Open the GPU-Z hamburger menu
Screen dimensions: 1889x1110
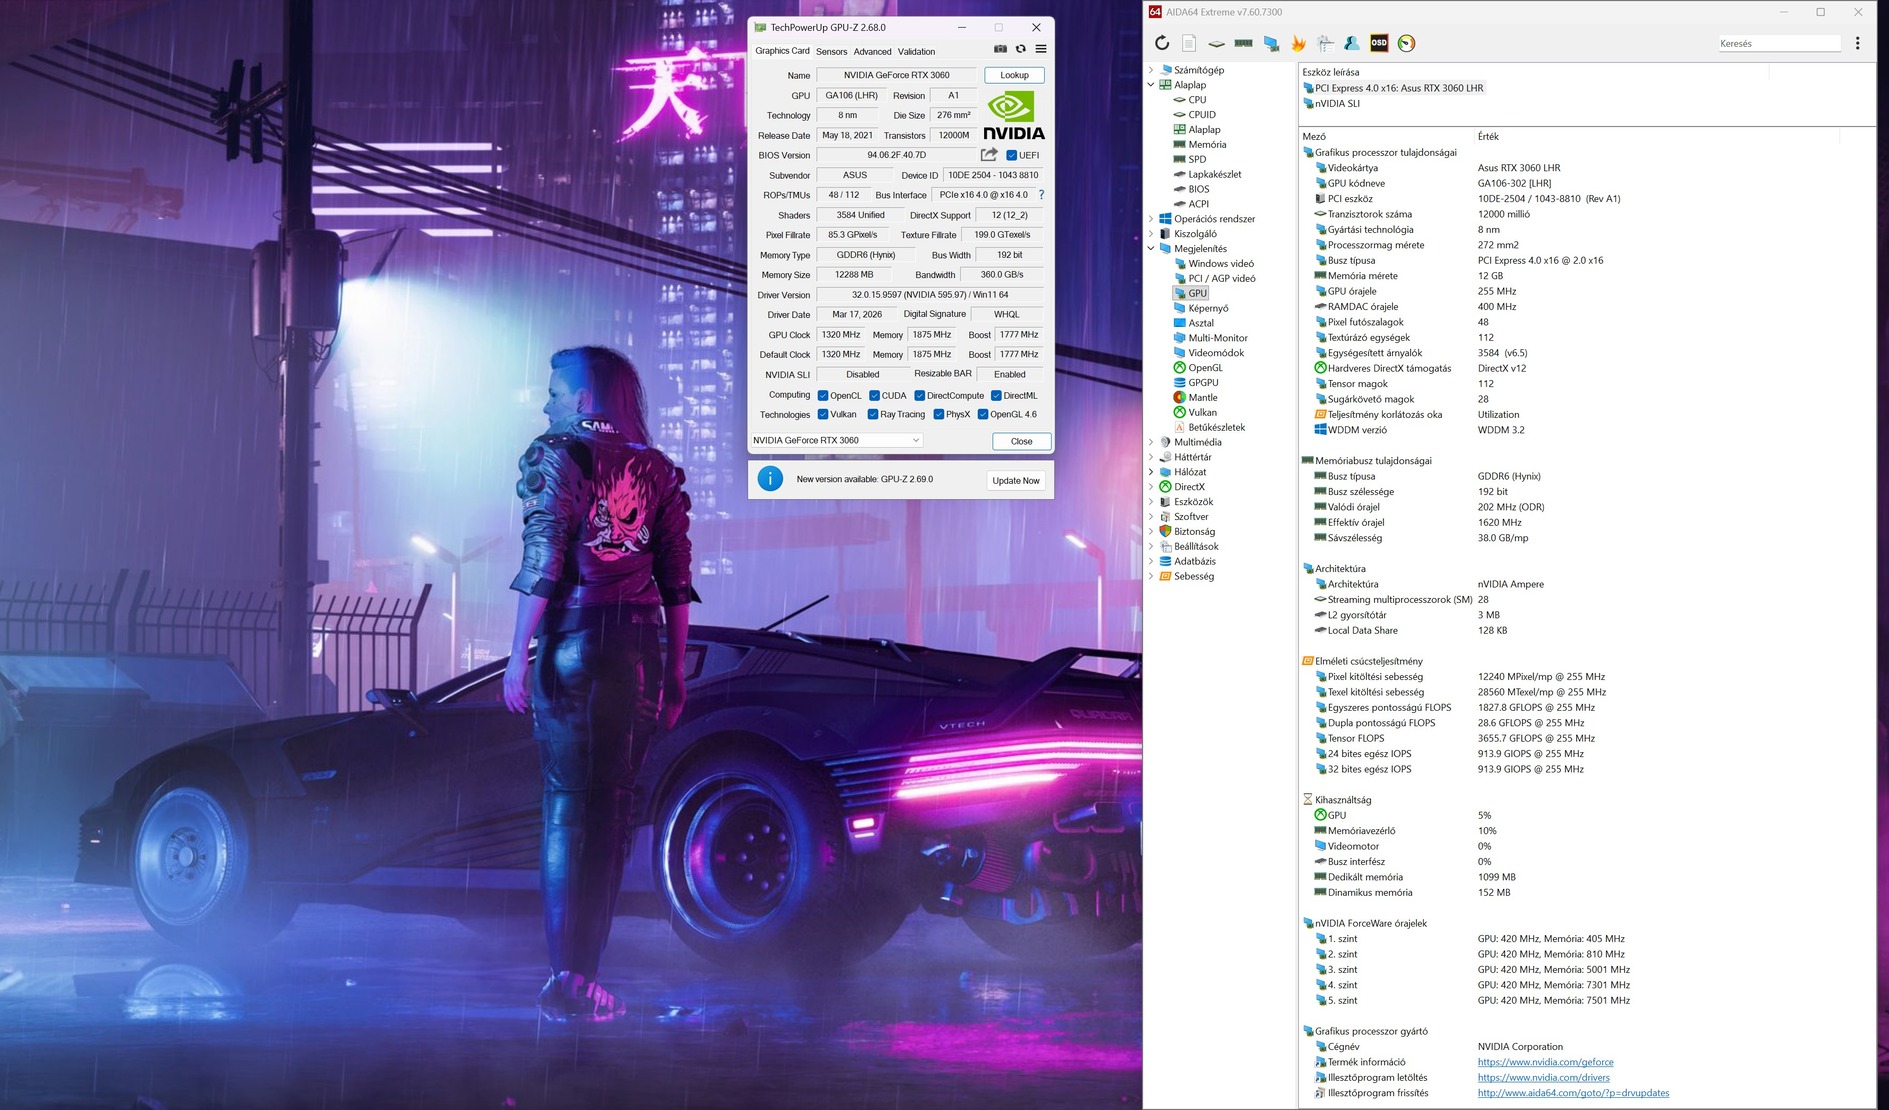[x=1041, y=49]
